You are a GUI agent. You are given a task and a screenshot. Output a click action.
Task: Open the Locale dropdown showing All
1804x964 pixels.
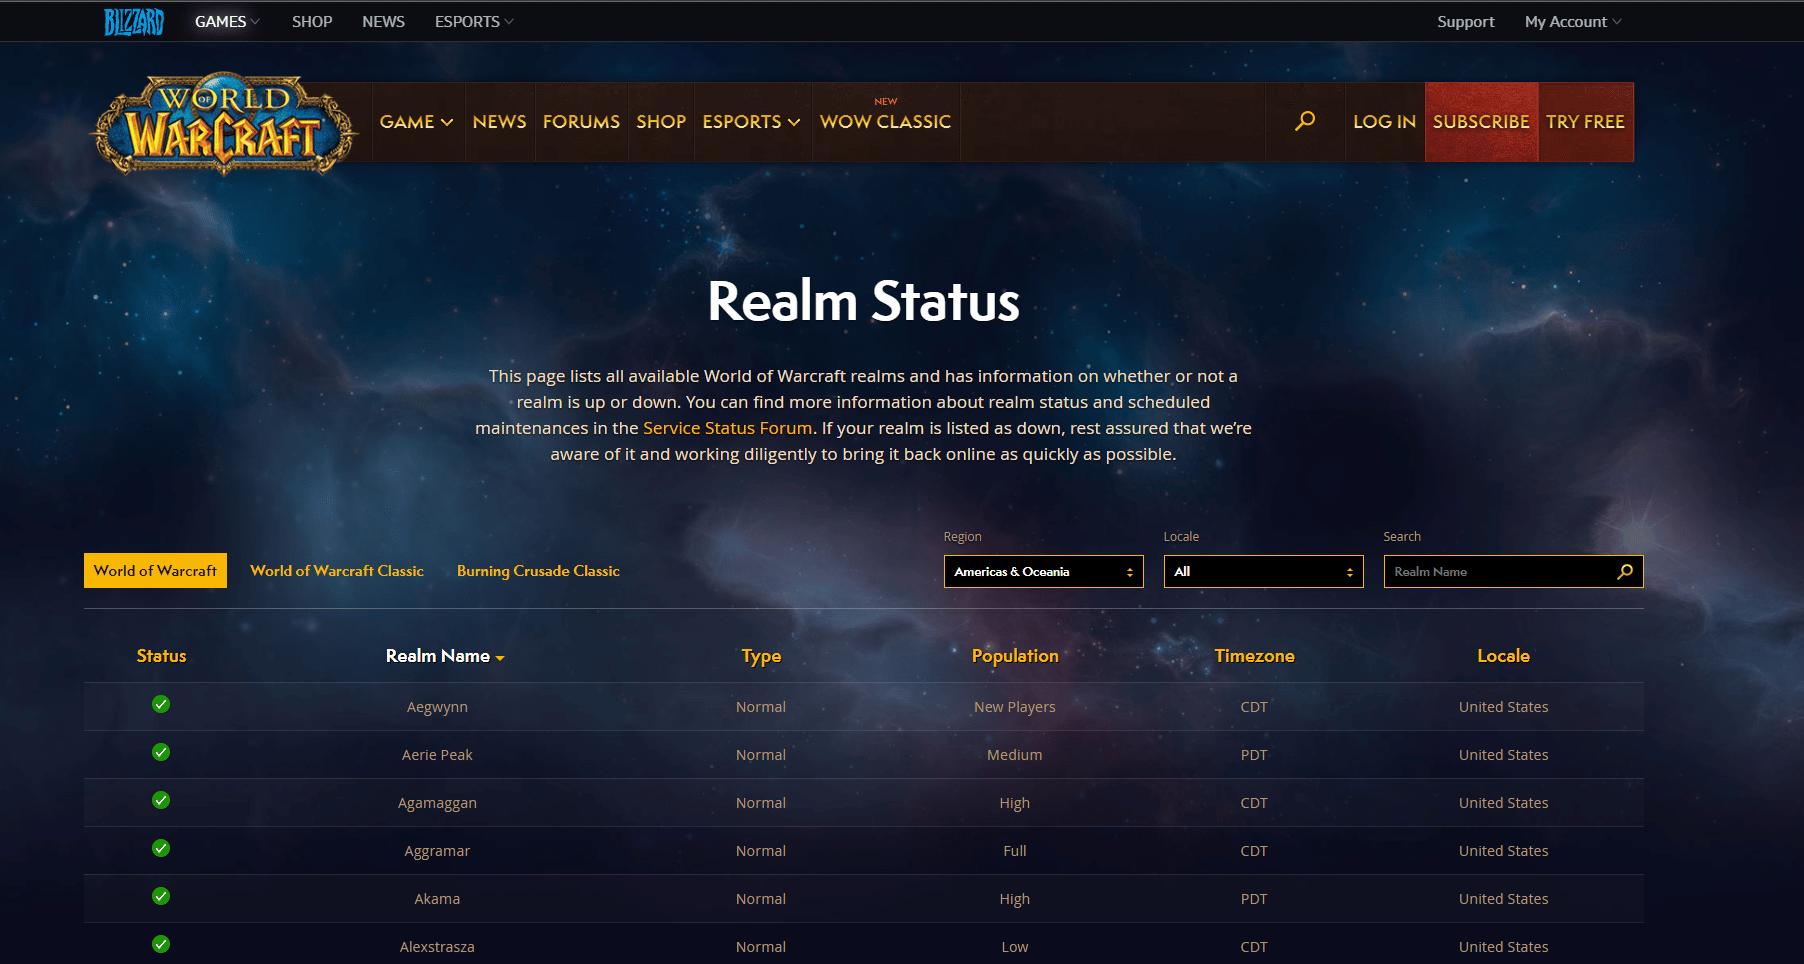[1263, 572]
